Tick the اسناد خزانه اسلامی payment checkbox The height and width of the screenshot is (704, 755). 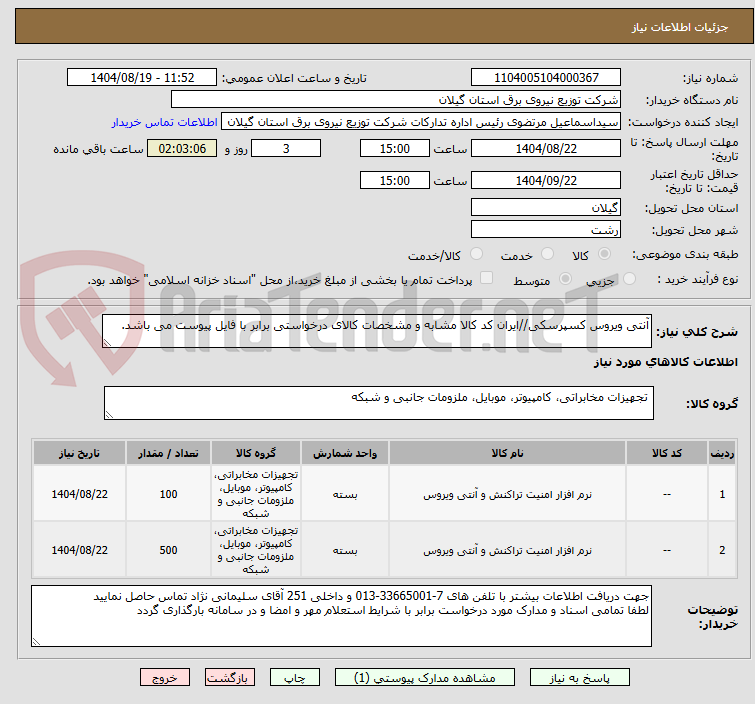tap(487, 279)
